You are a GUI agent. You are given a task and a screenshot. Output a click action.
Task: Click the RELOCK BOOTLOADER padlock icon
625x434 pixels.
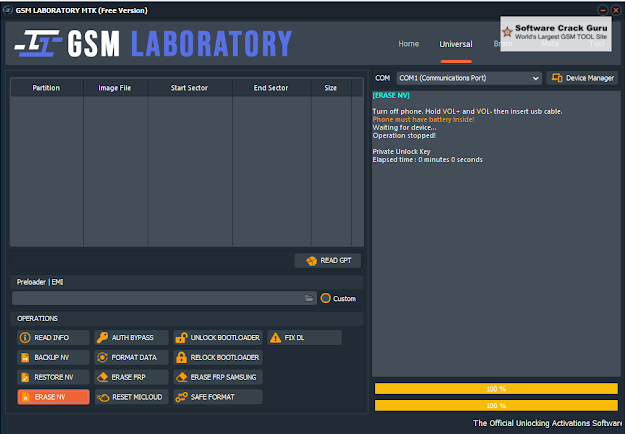click(x=181, y=357)
